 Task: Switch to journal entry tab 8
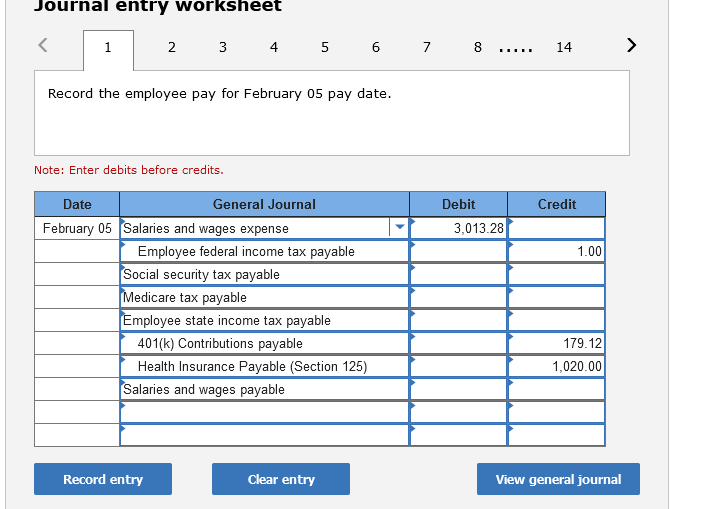click(478, 47)
